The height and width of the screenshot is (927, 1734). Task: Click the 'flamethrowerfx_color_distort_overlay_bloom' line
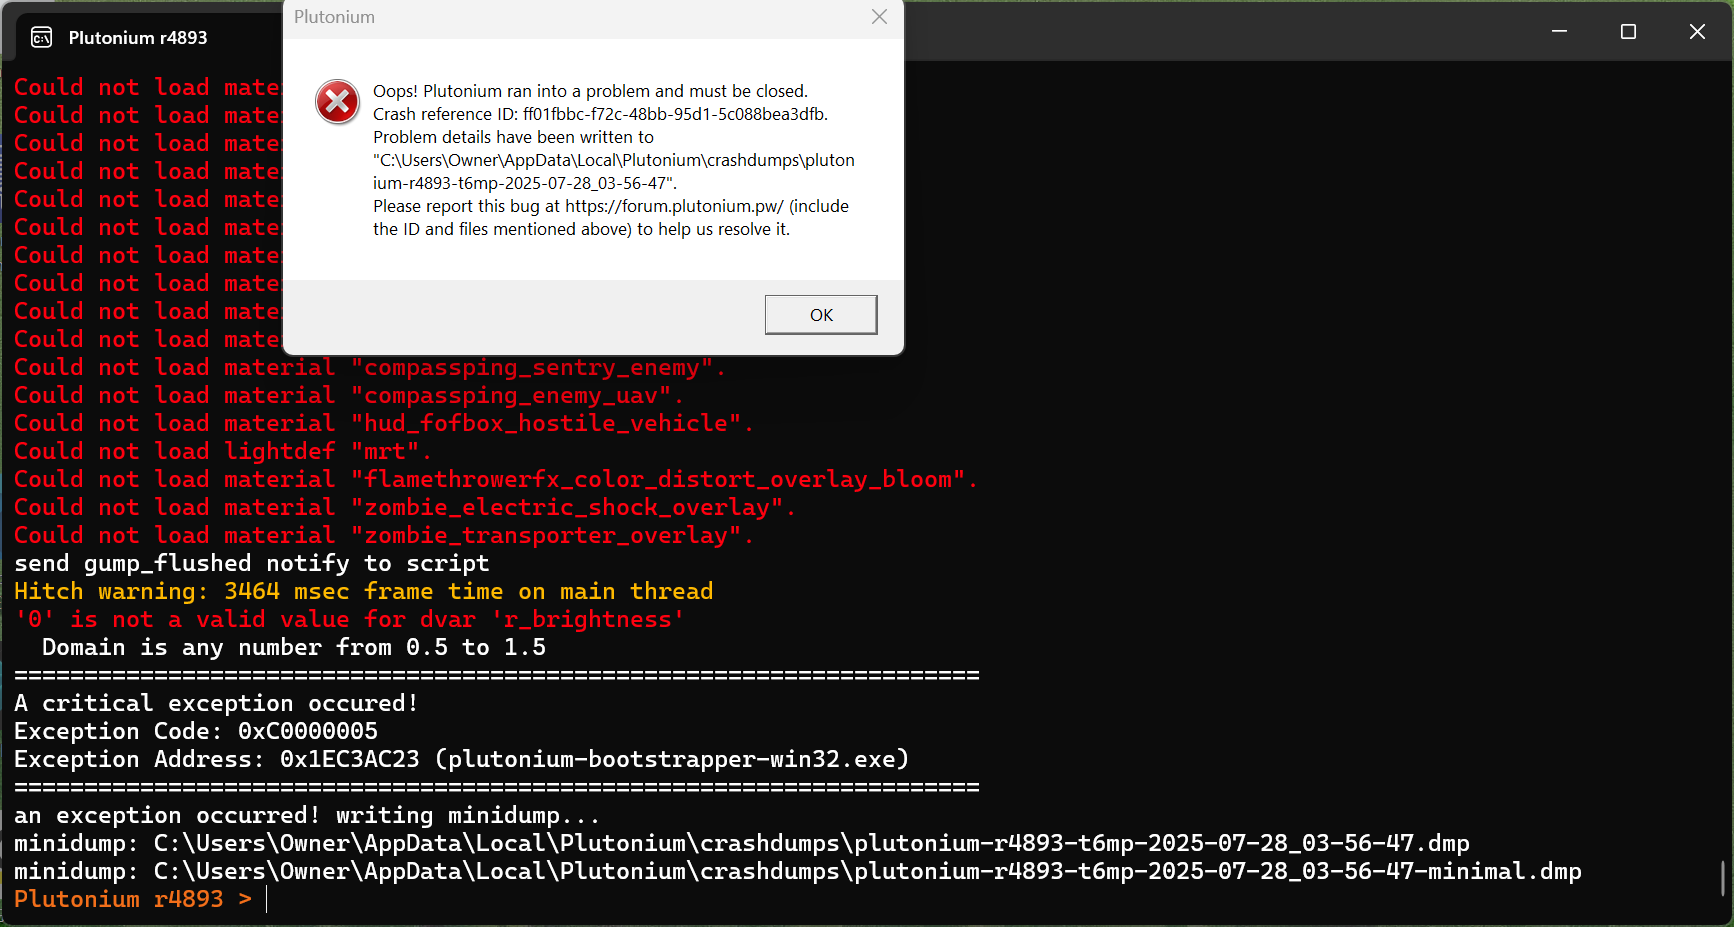496,479
